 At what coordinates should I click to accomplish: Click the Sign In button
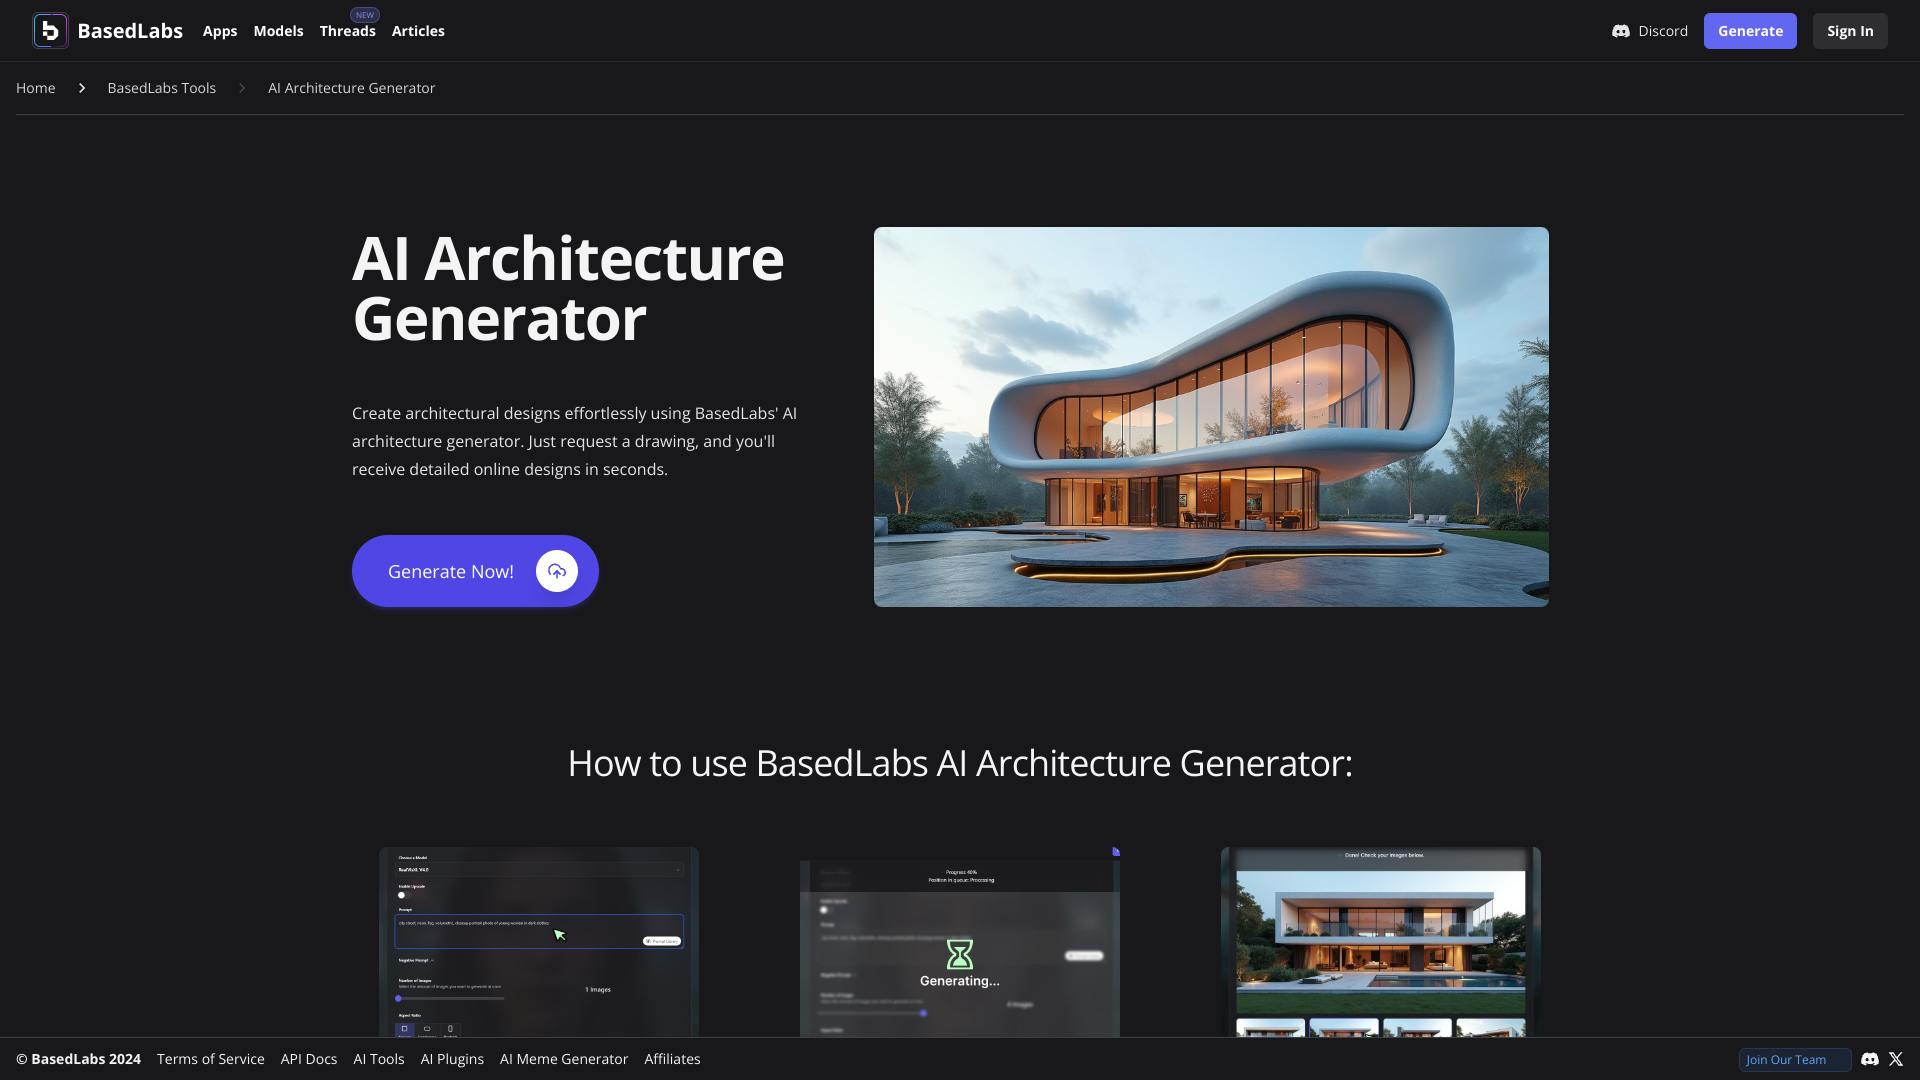coord(1850,31)
